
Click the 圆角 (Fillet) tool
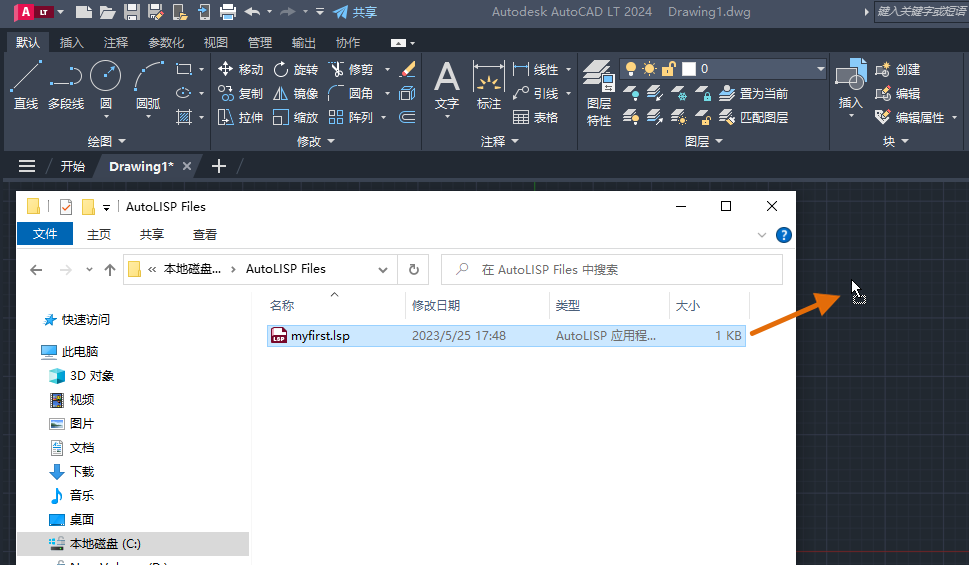point(350,93)
